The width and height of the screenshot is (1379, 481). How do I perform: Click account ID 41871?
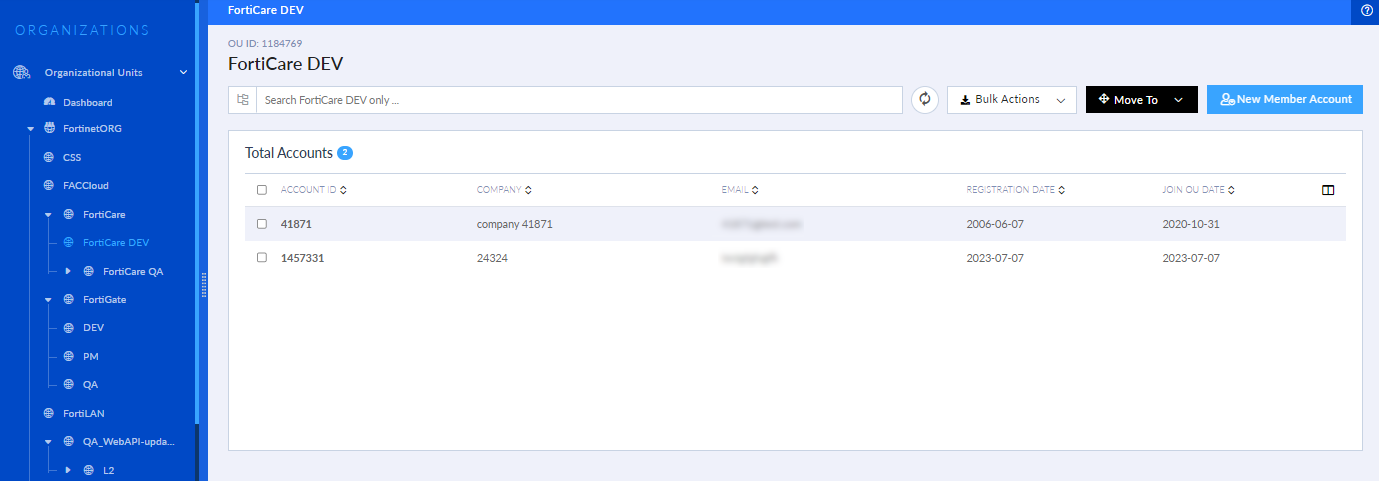296,224
